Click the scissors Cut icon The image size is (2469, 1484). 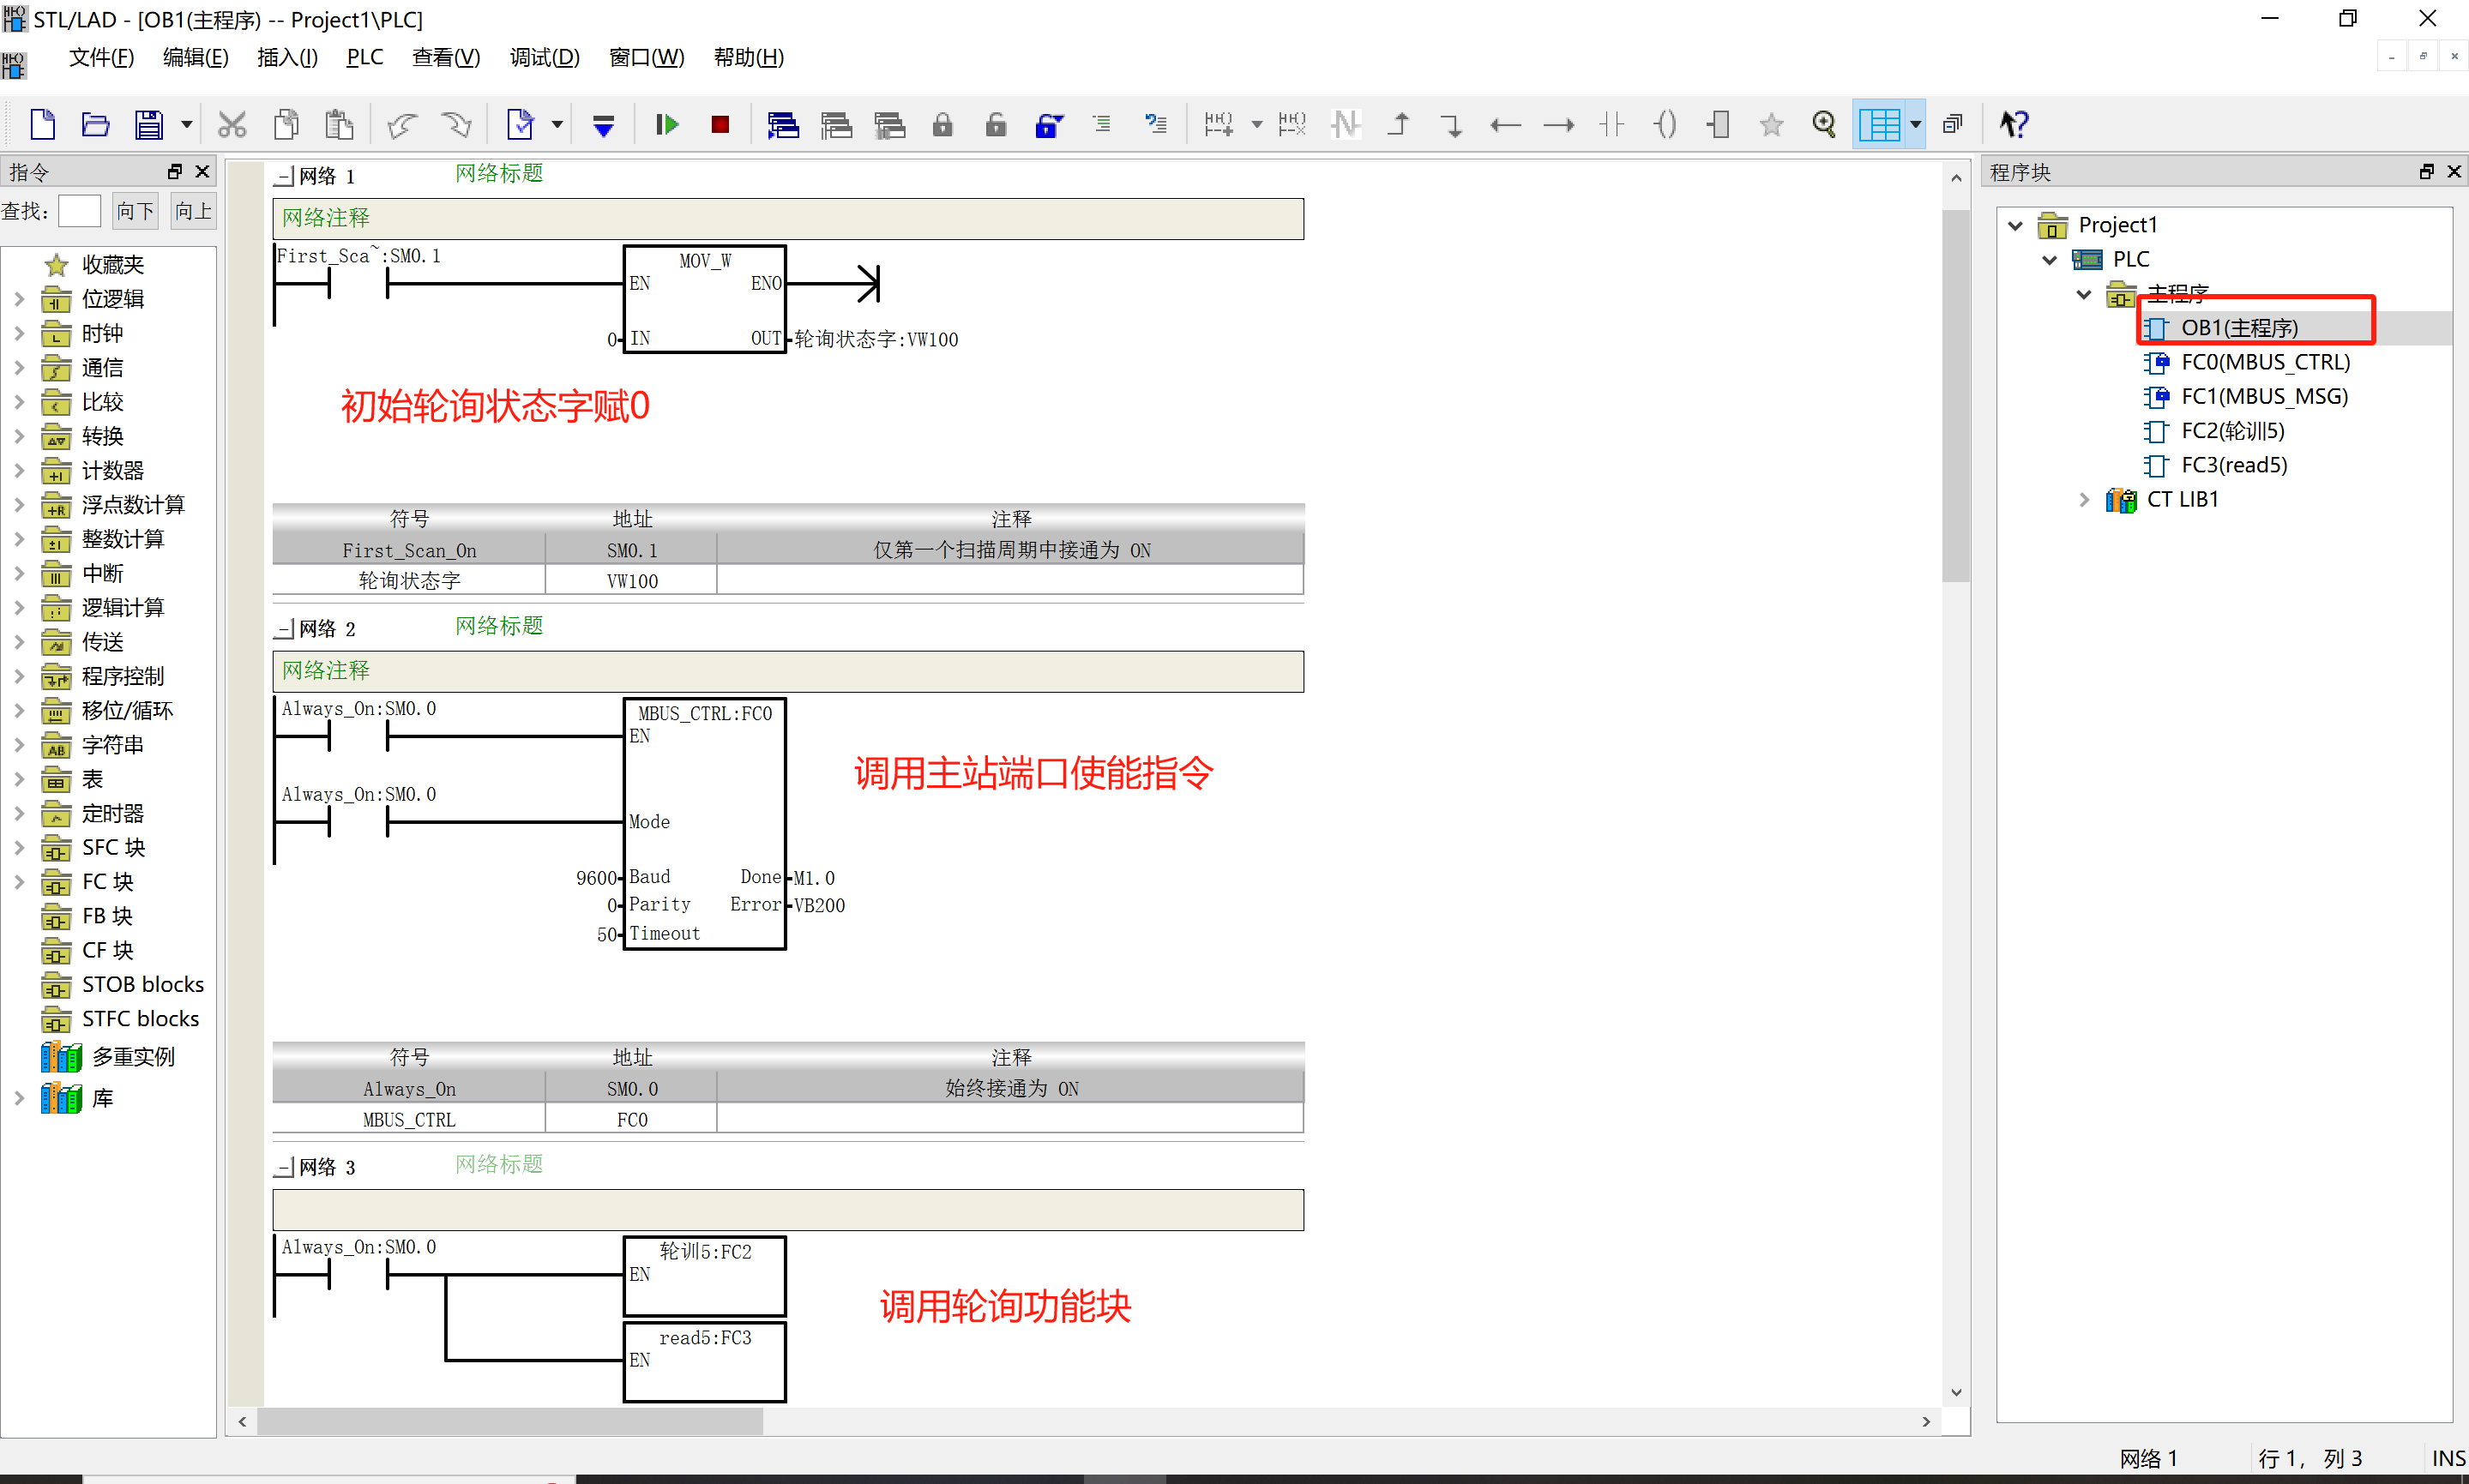click(232, 125)
